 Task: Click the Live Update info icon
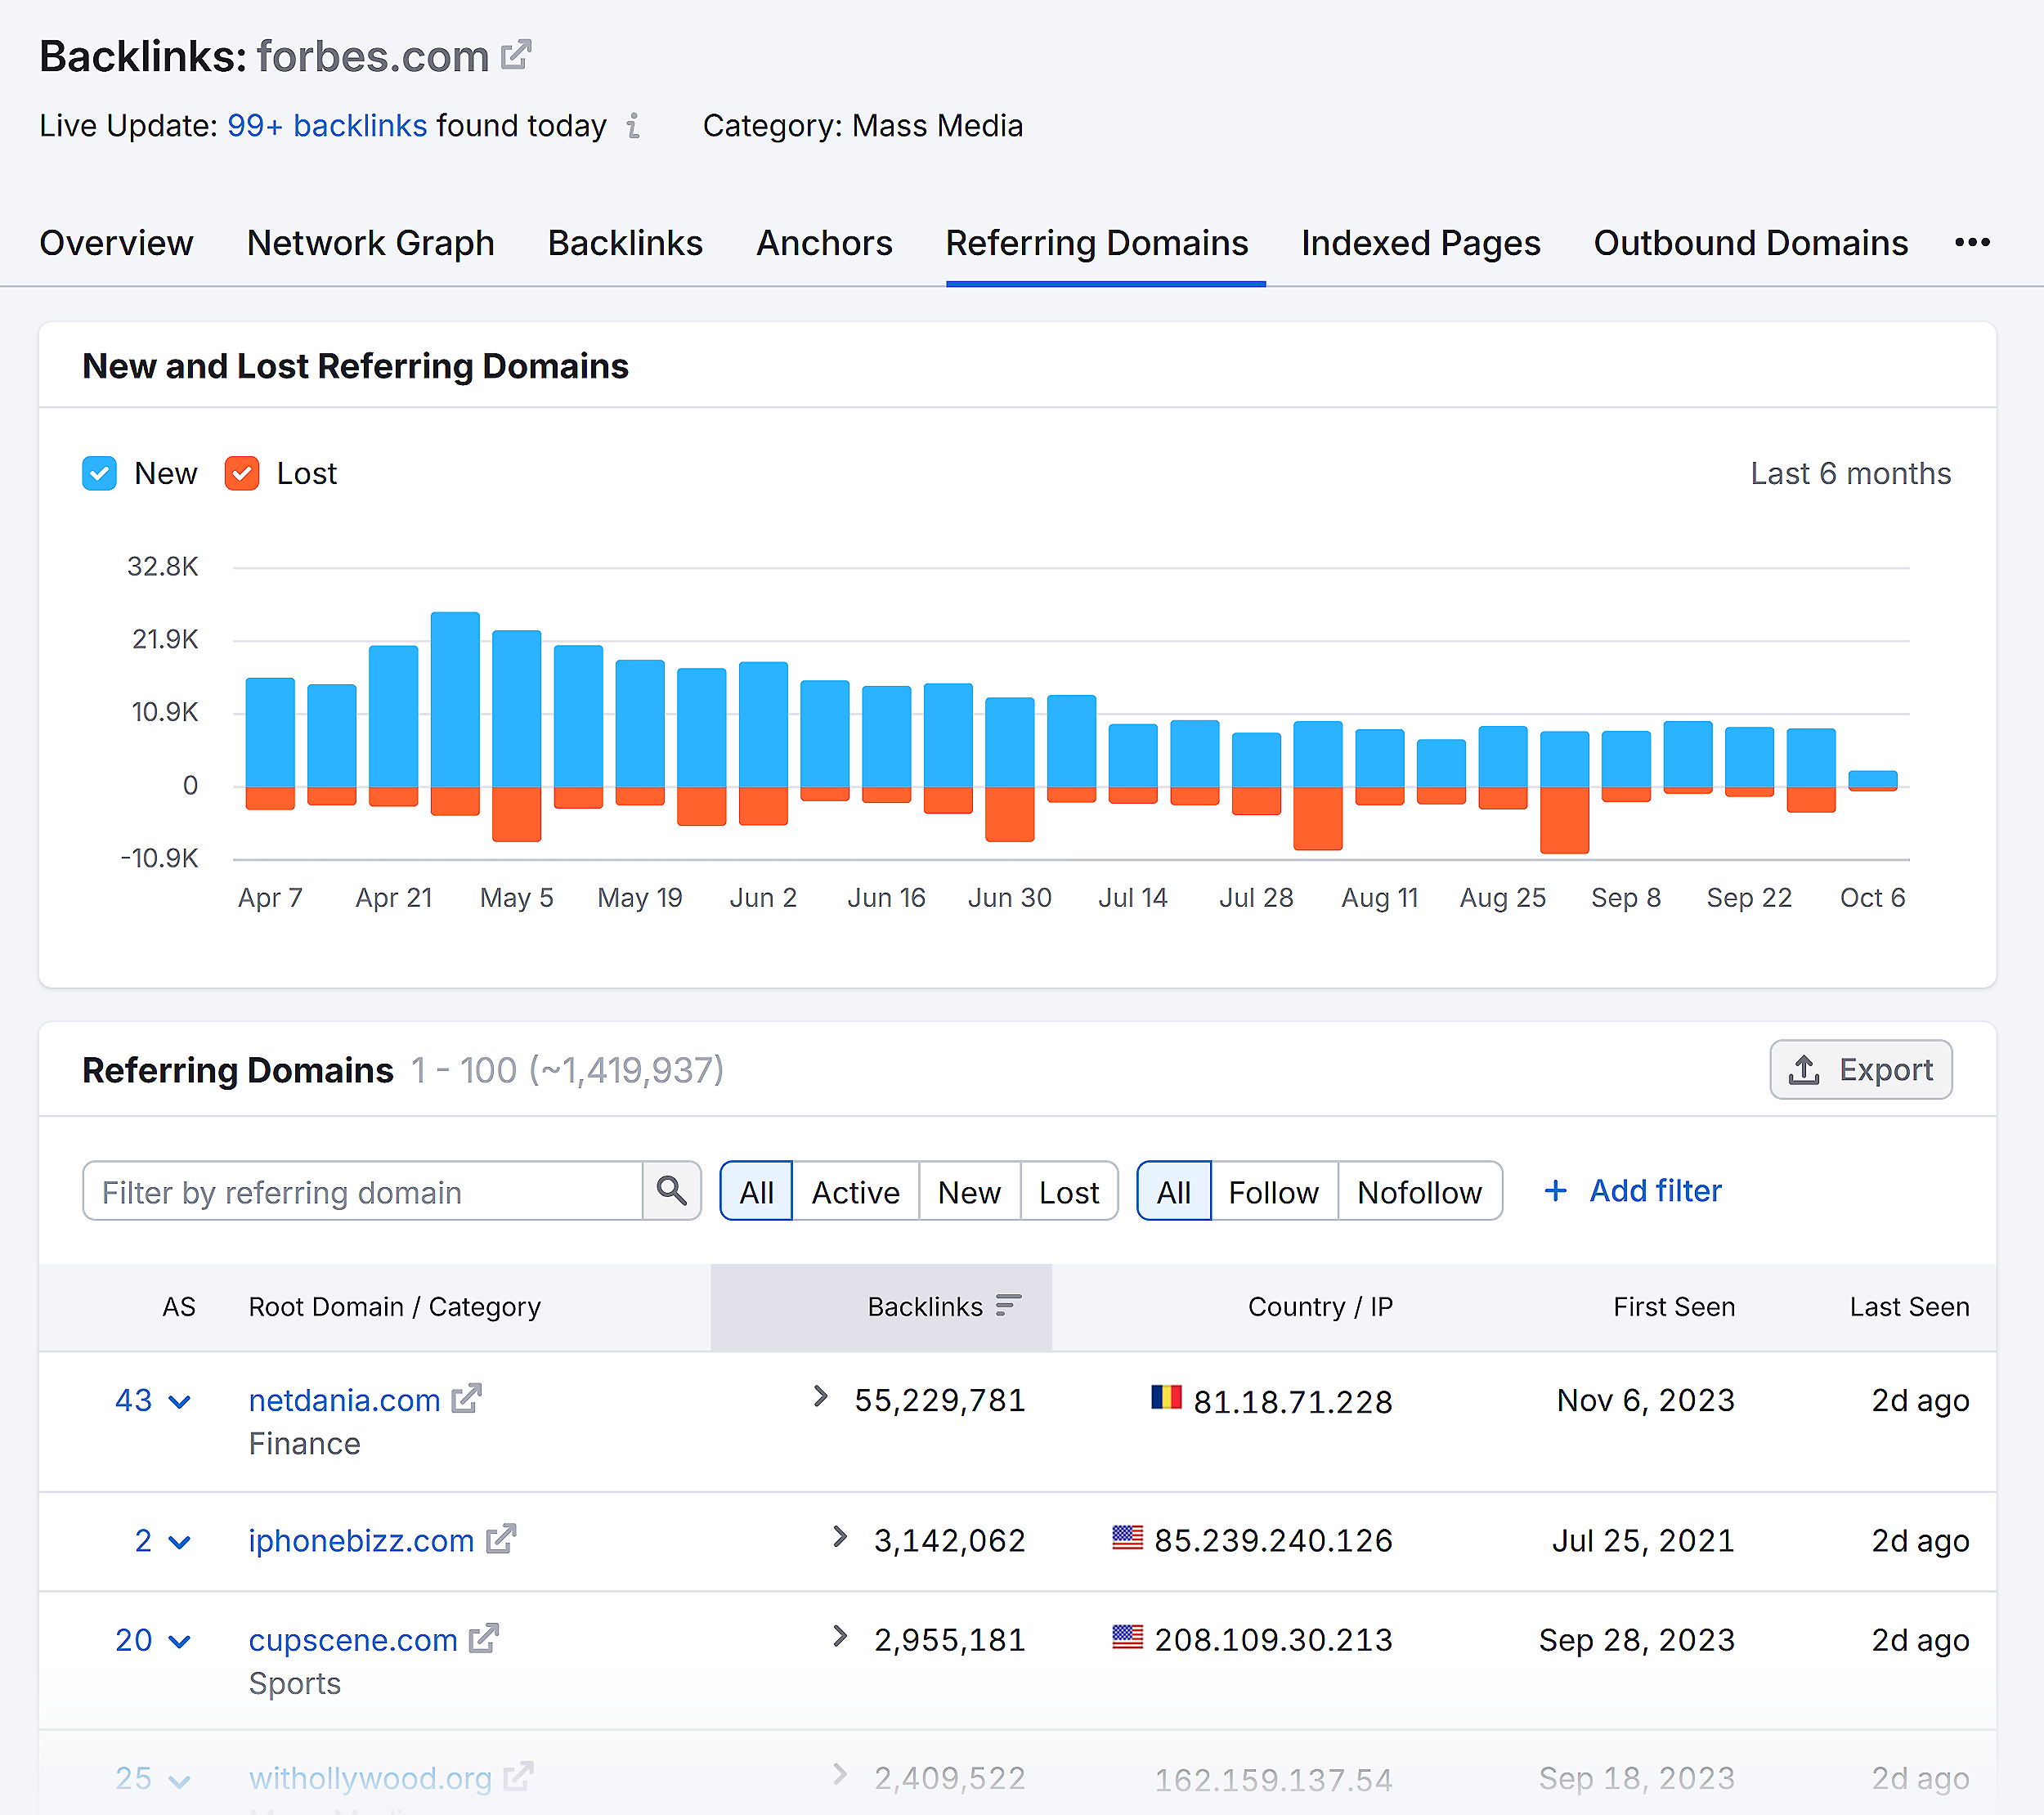[x=633, y=126]
